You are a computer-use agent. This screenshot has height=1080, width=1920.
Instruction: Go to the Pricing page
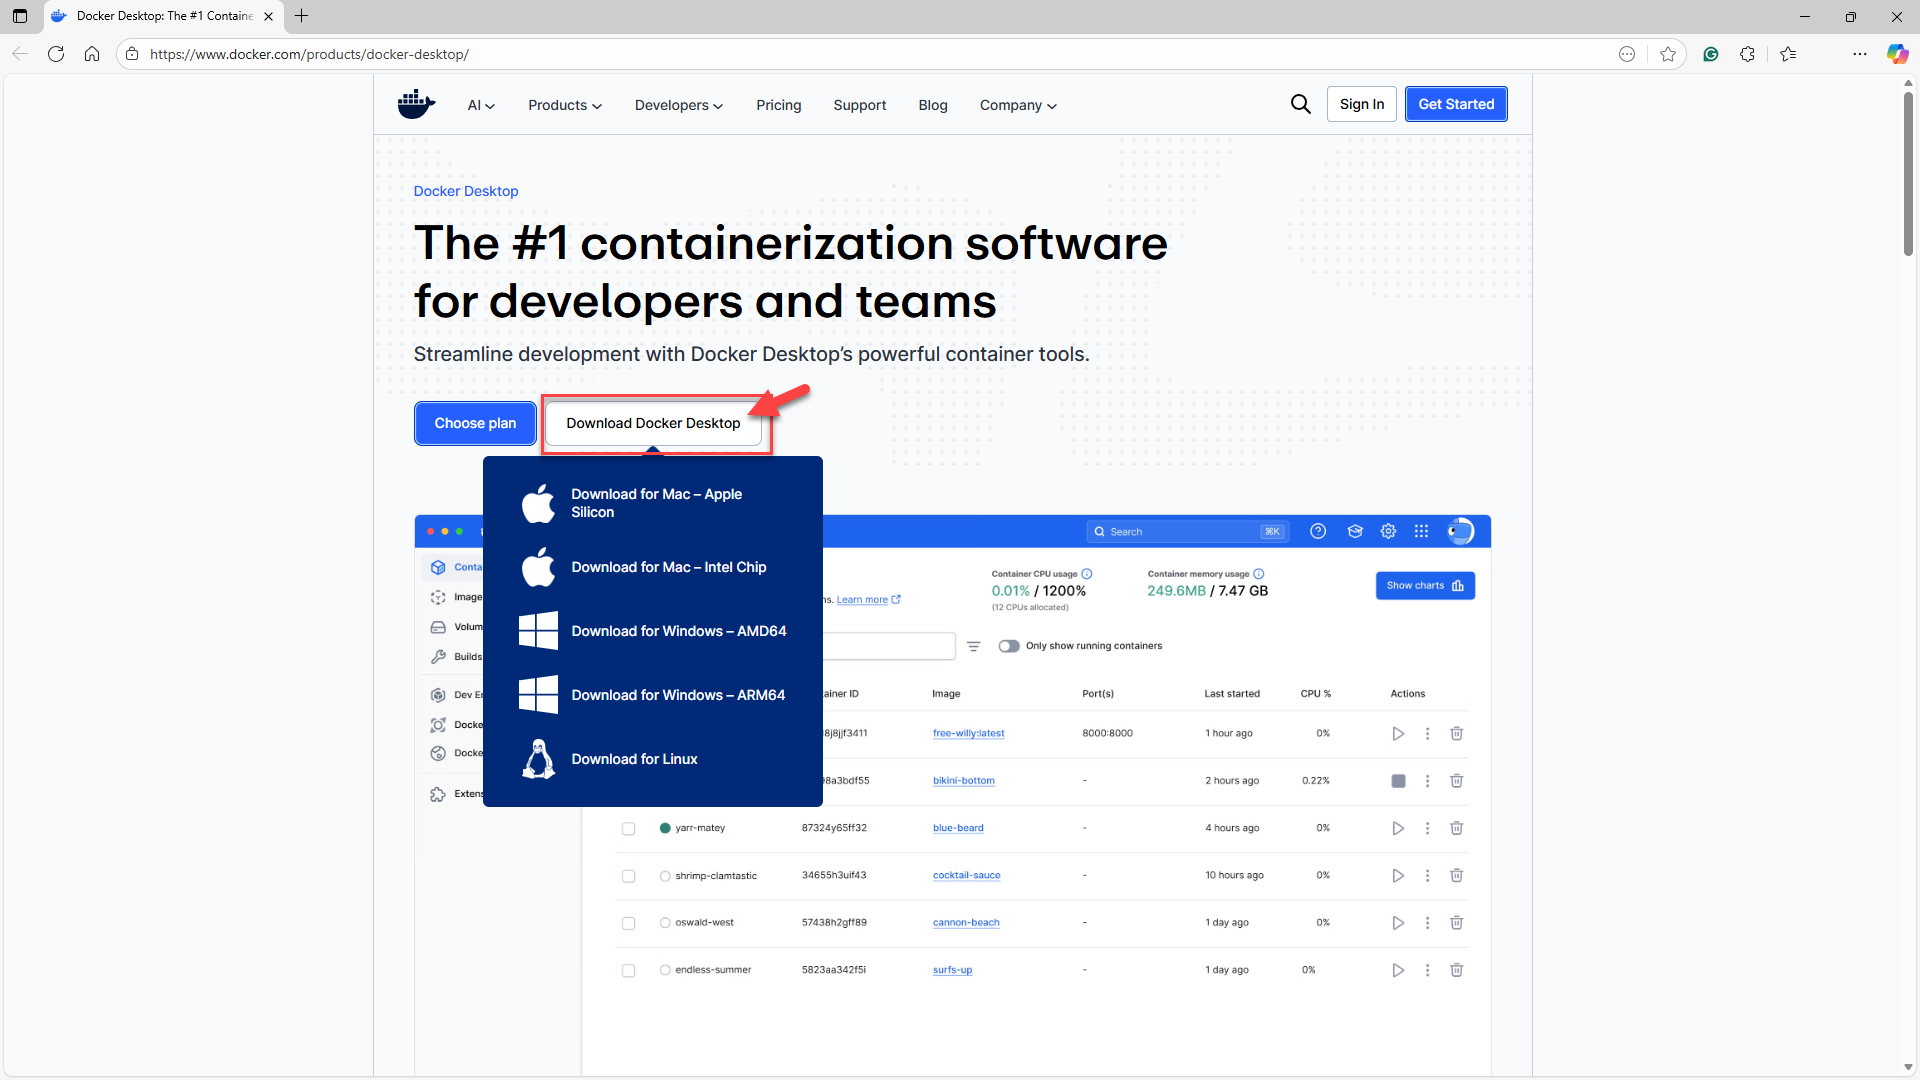pyautogui.click(x=778, y=105)
